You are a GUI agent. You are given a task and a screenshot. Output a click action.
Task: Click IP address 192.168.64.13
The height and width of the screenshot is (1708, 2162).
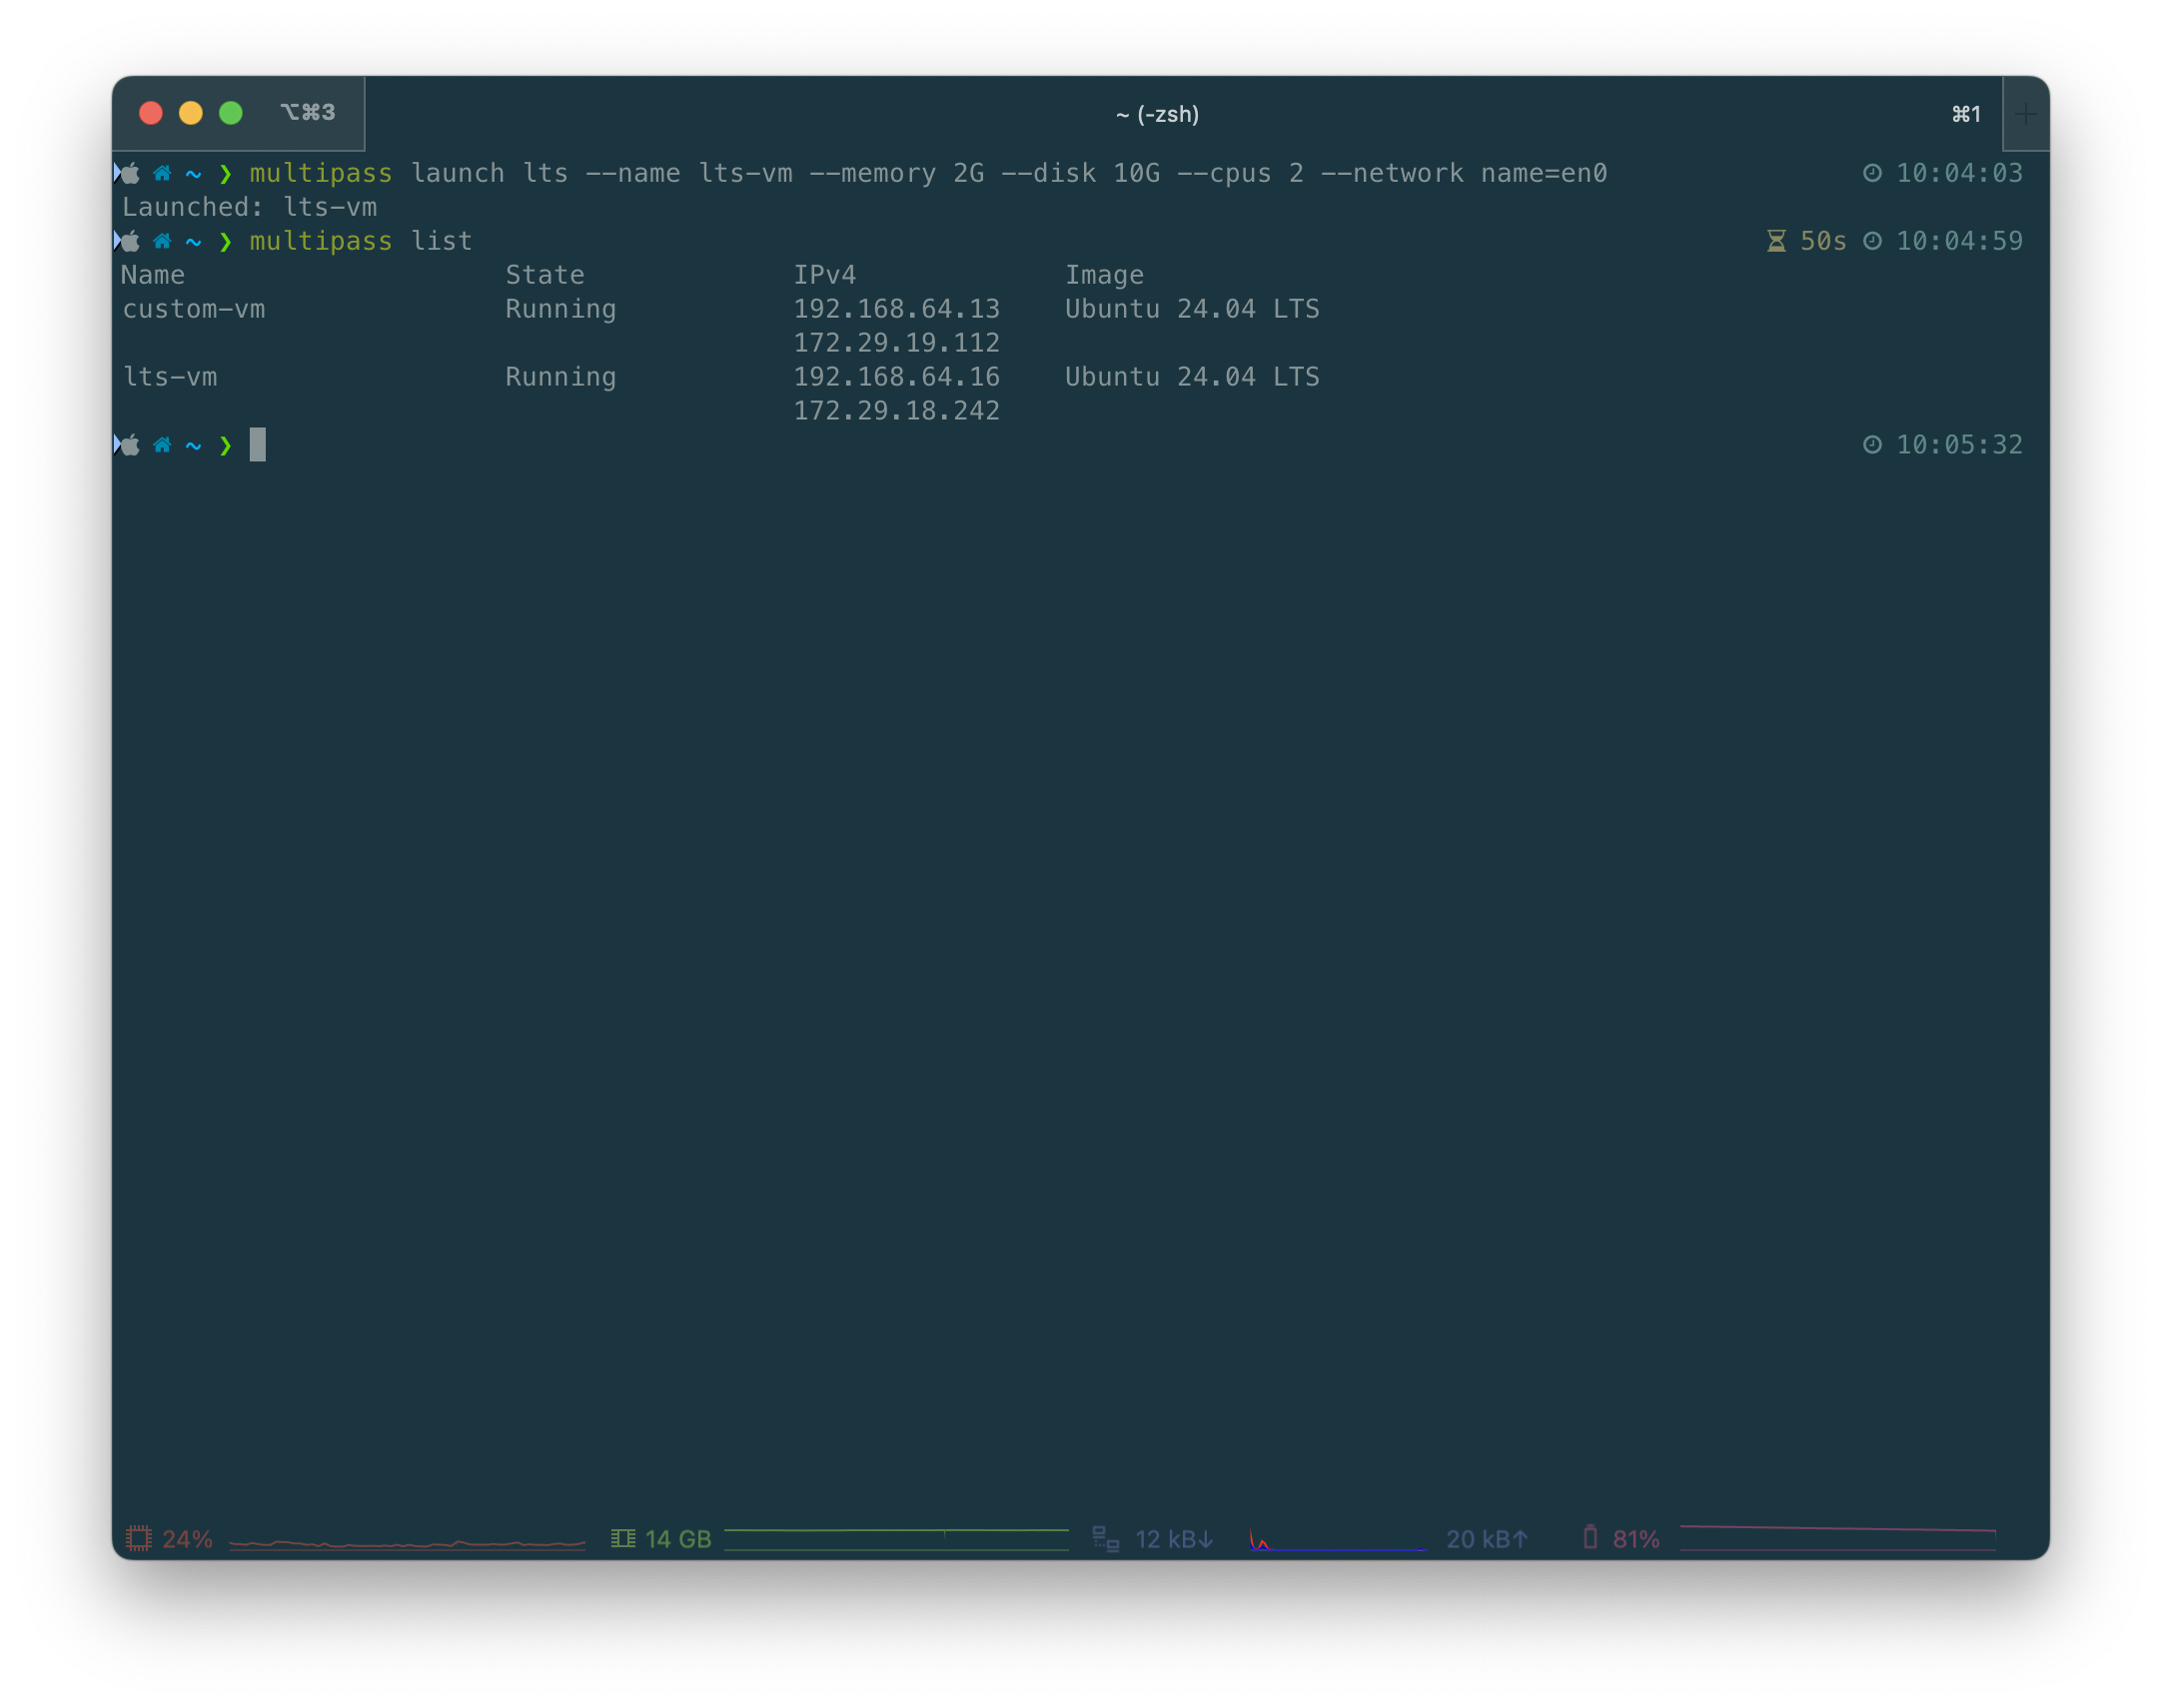click(x=897, y=309)
